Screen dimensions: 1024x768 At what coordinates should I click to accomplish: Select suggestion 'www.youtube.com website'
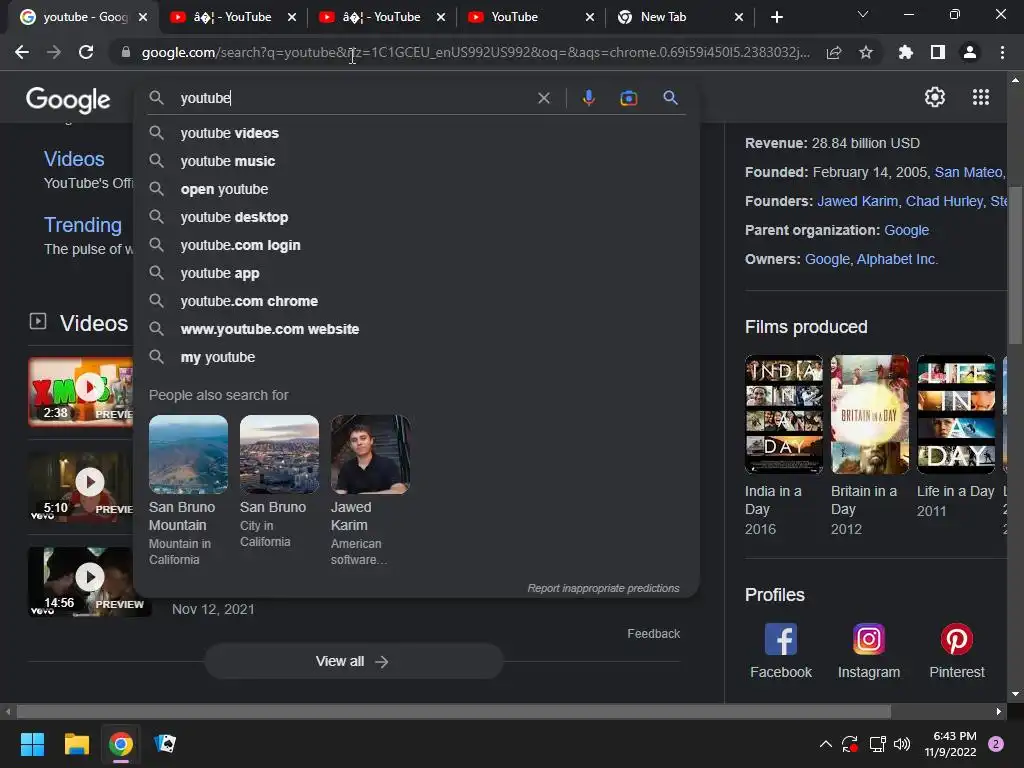point(417,330)
